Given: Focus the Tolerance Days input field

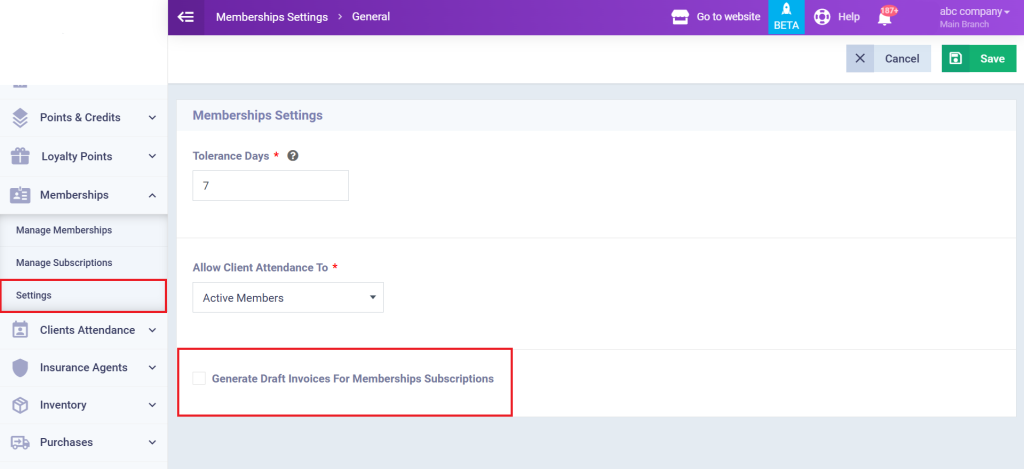Looking at the screenshot, I should (x=270, y=186).
